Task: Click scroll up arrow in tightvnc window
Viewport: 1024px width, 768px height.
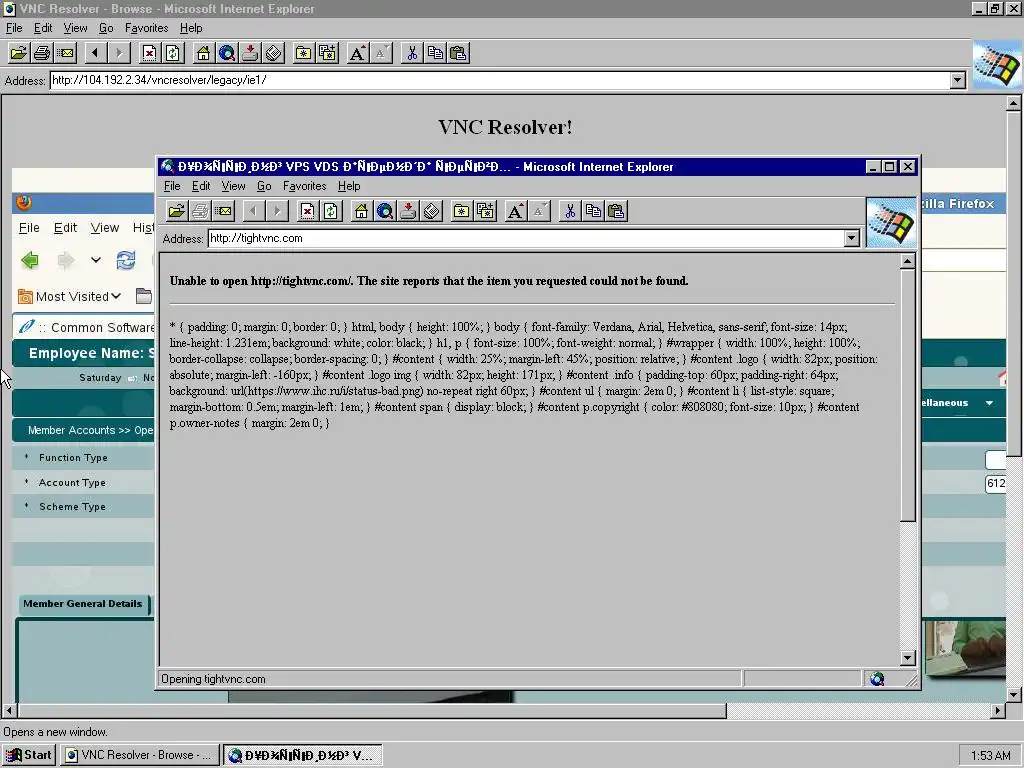Action: coord(907,262)
